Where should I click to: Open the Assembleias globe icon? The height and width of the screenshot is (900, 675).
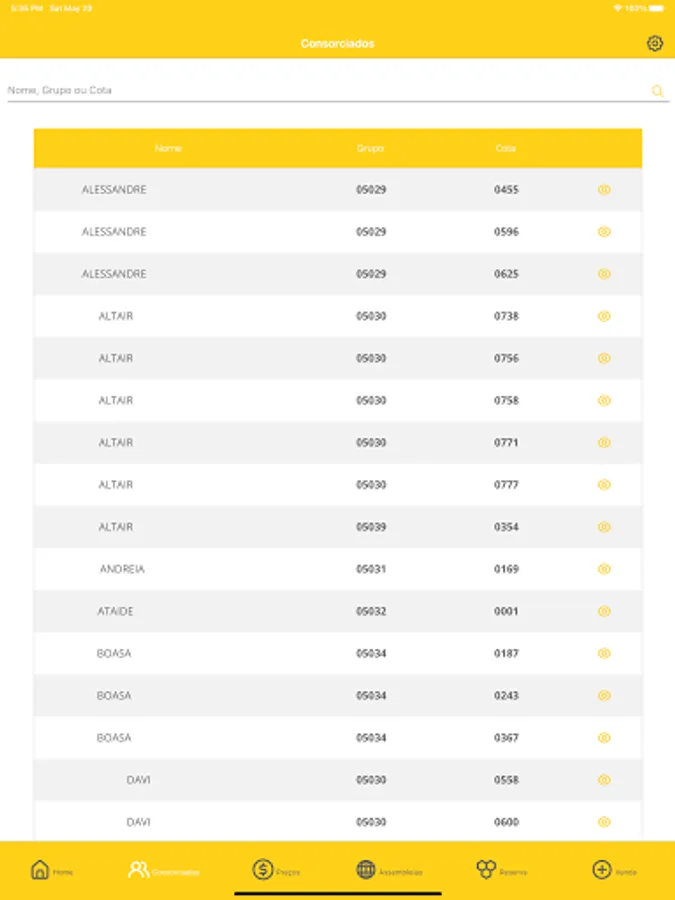(366, 870)
